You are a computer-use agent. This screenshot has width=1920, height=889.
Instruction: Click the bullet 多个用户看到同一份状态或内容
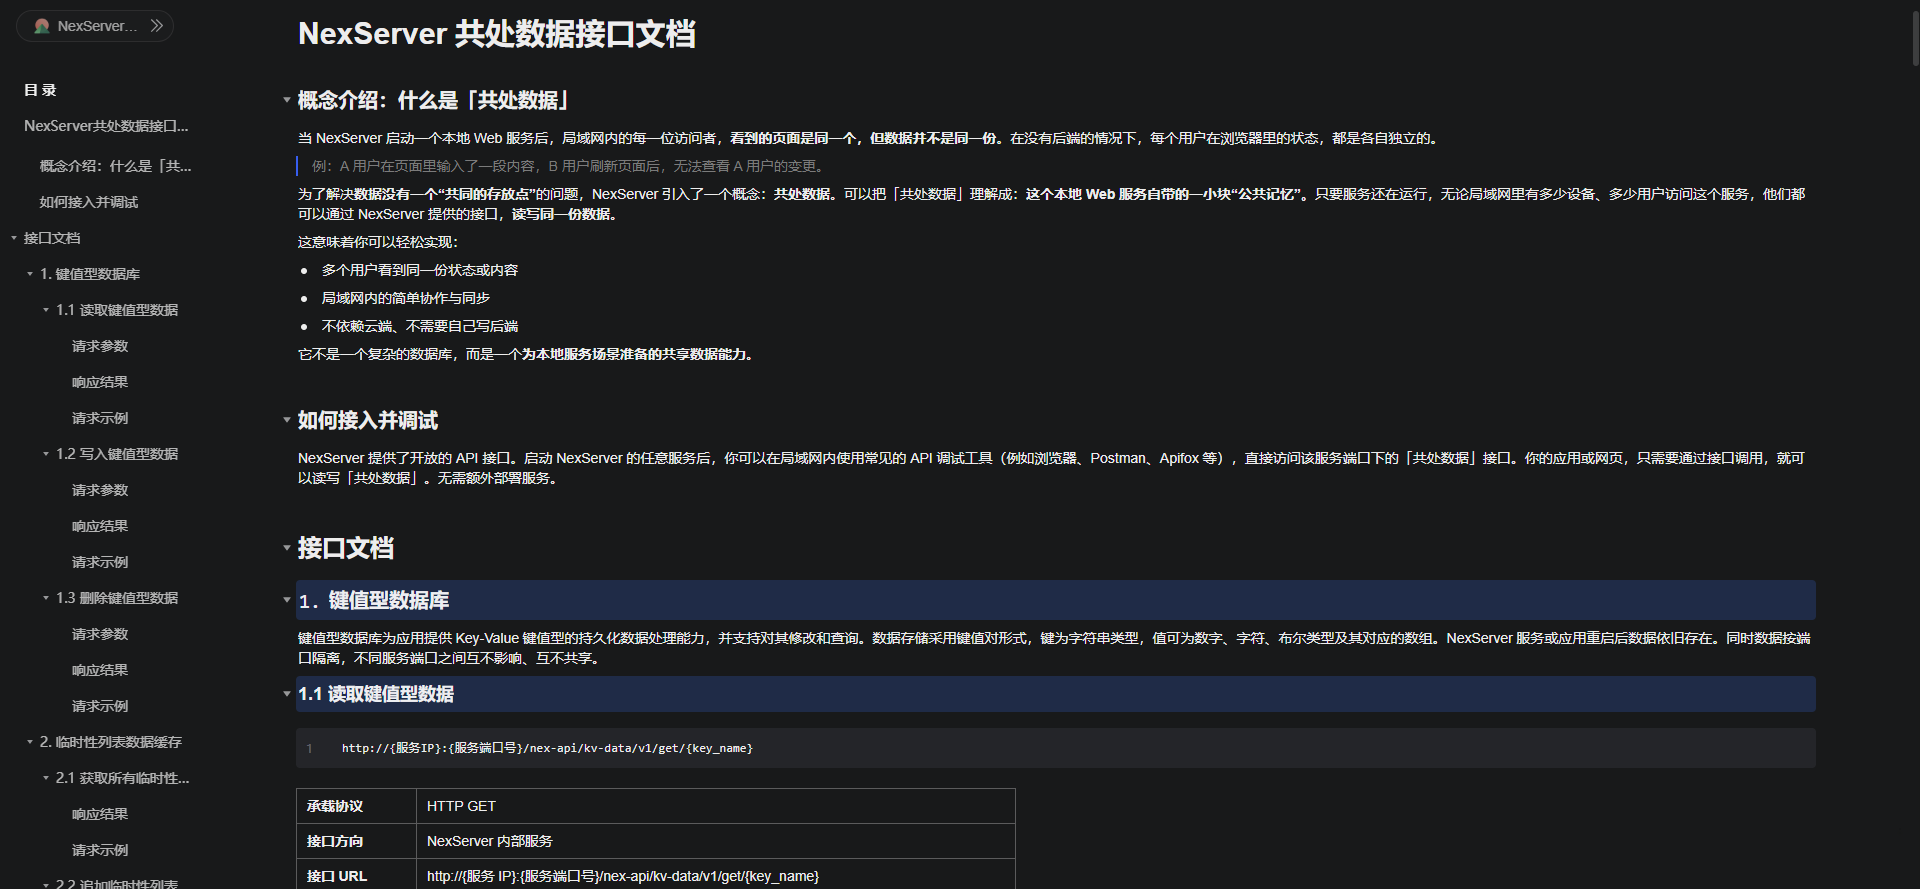click(420, 270)
